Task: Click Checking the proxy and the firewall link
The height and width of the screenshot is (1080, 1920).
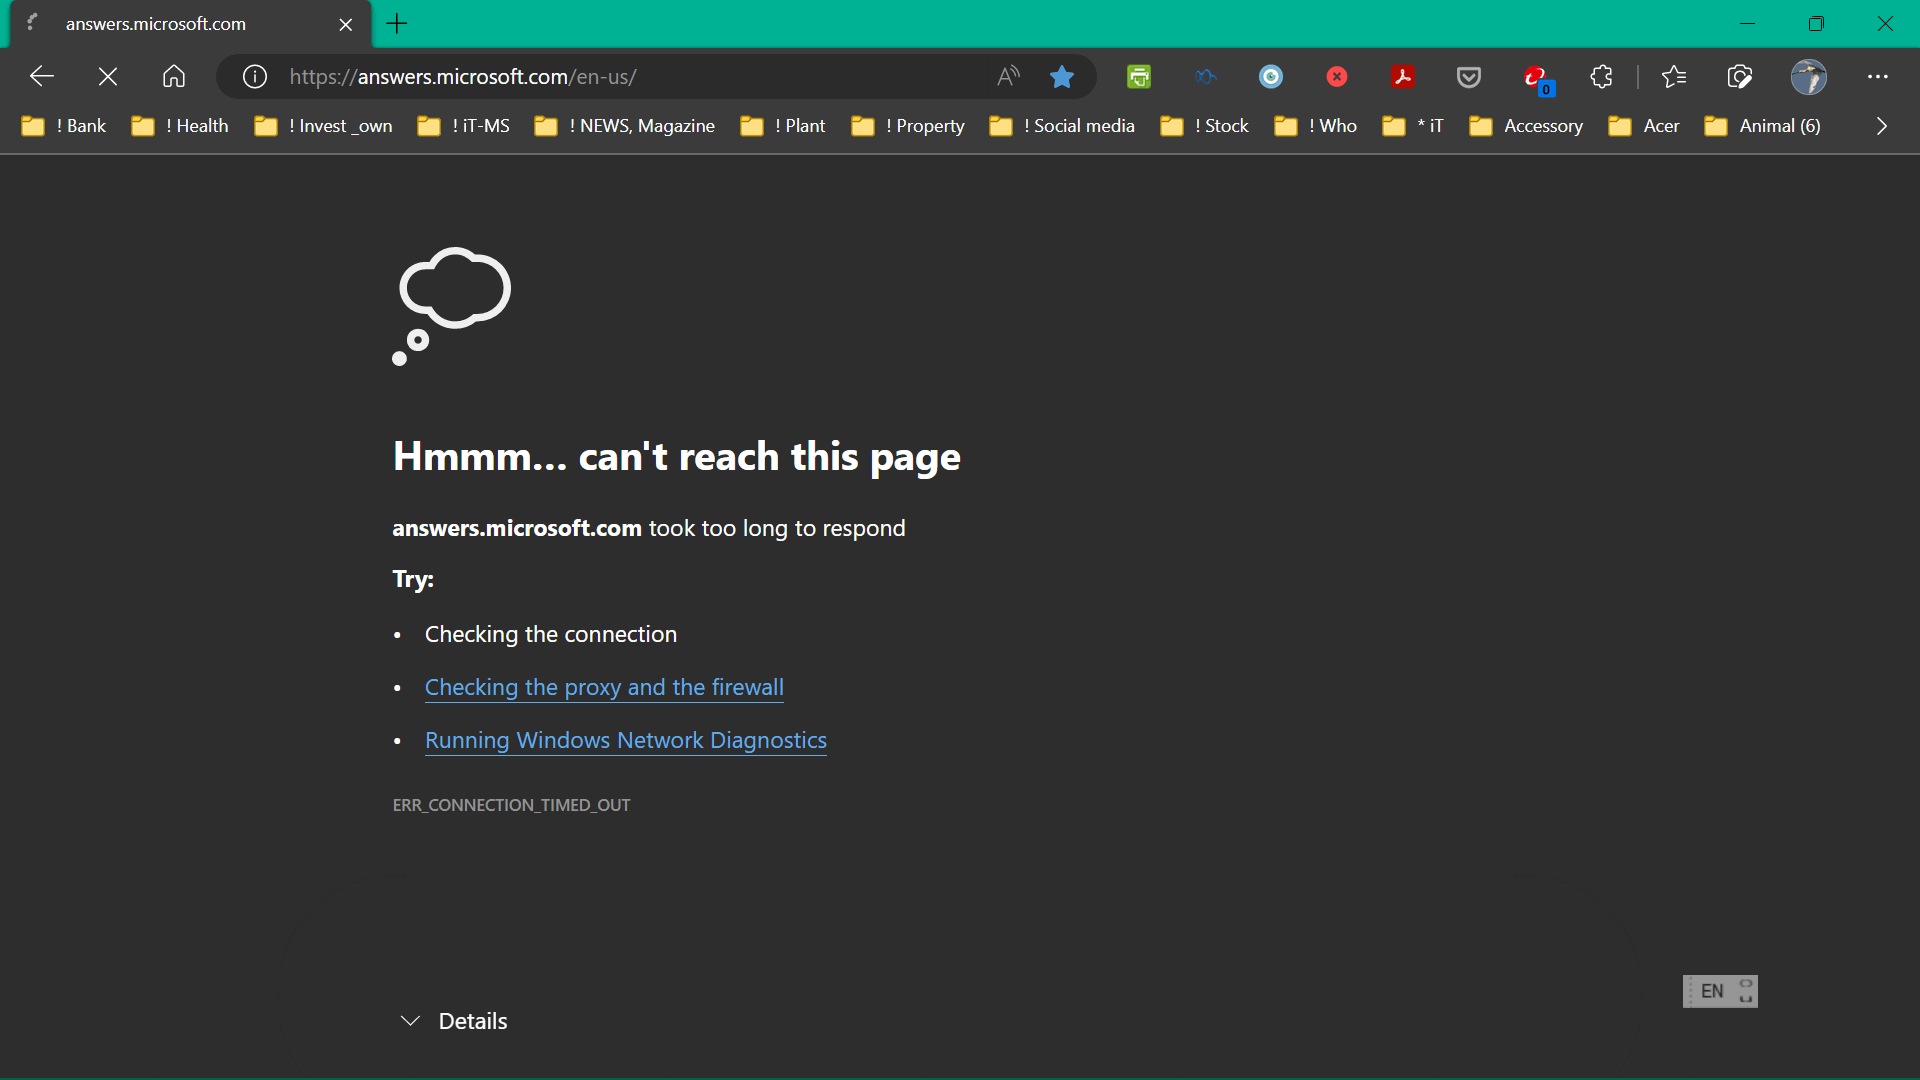Action: tap(604, 687)
